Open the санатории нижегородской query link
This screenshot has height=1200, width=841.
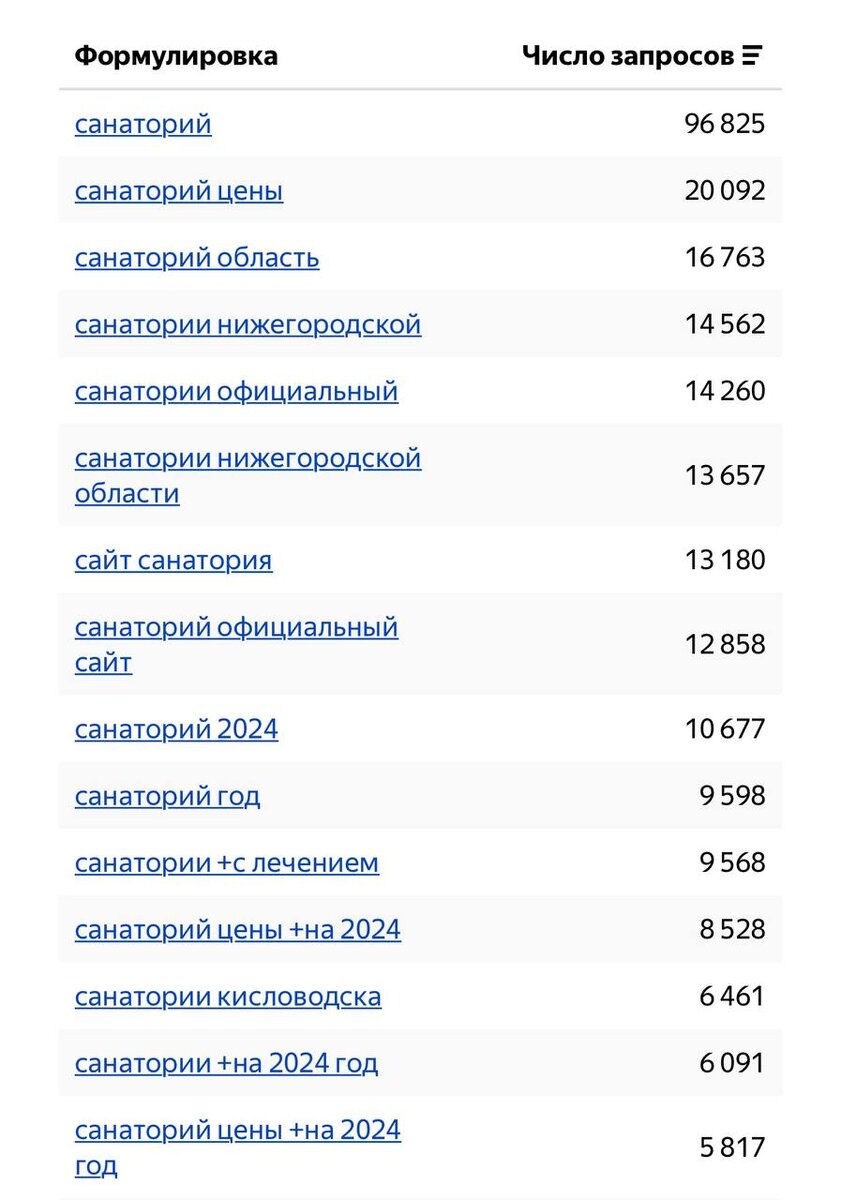click(x=248, y=324)
